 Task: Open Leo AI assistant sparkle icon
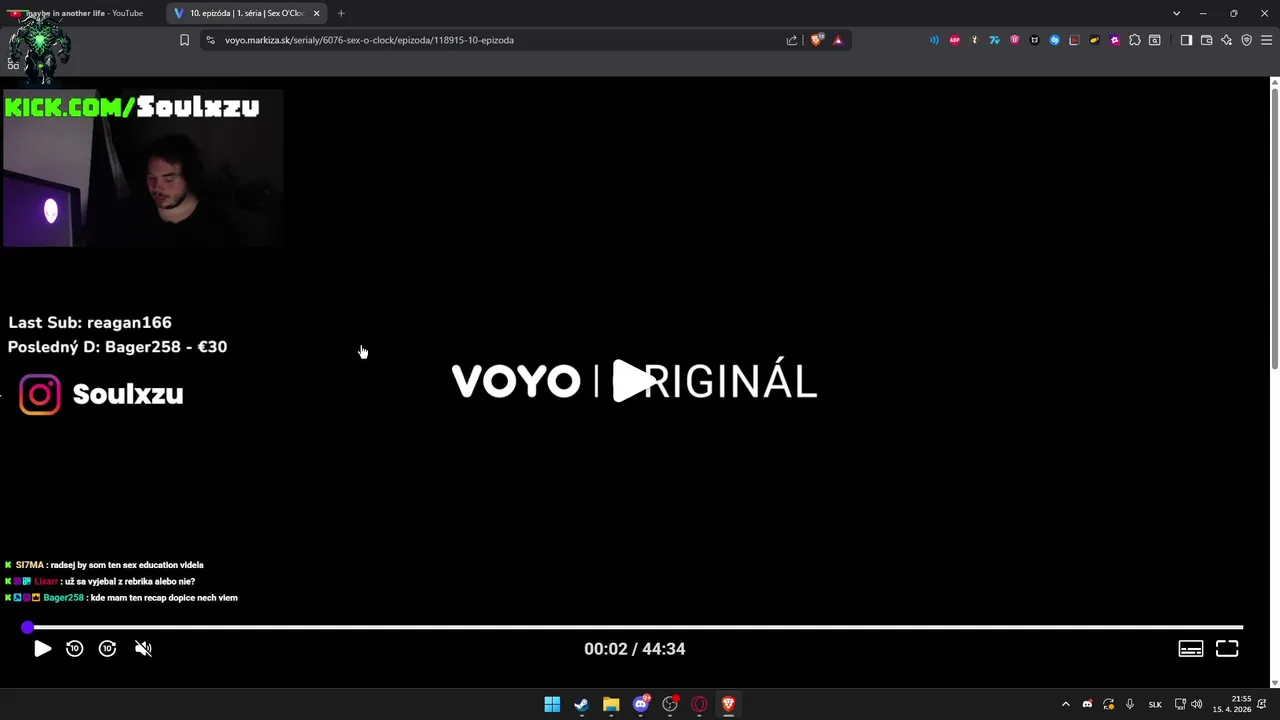click(x=1226, y=40)
